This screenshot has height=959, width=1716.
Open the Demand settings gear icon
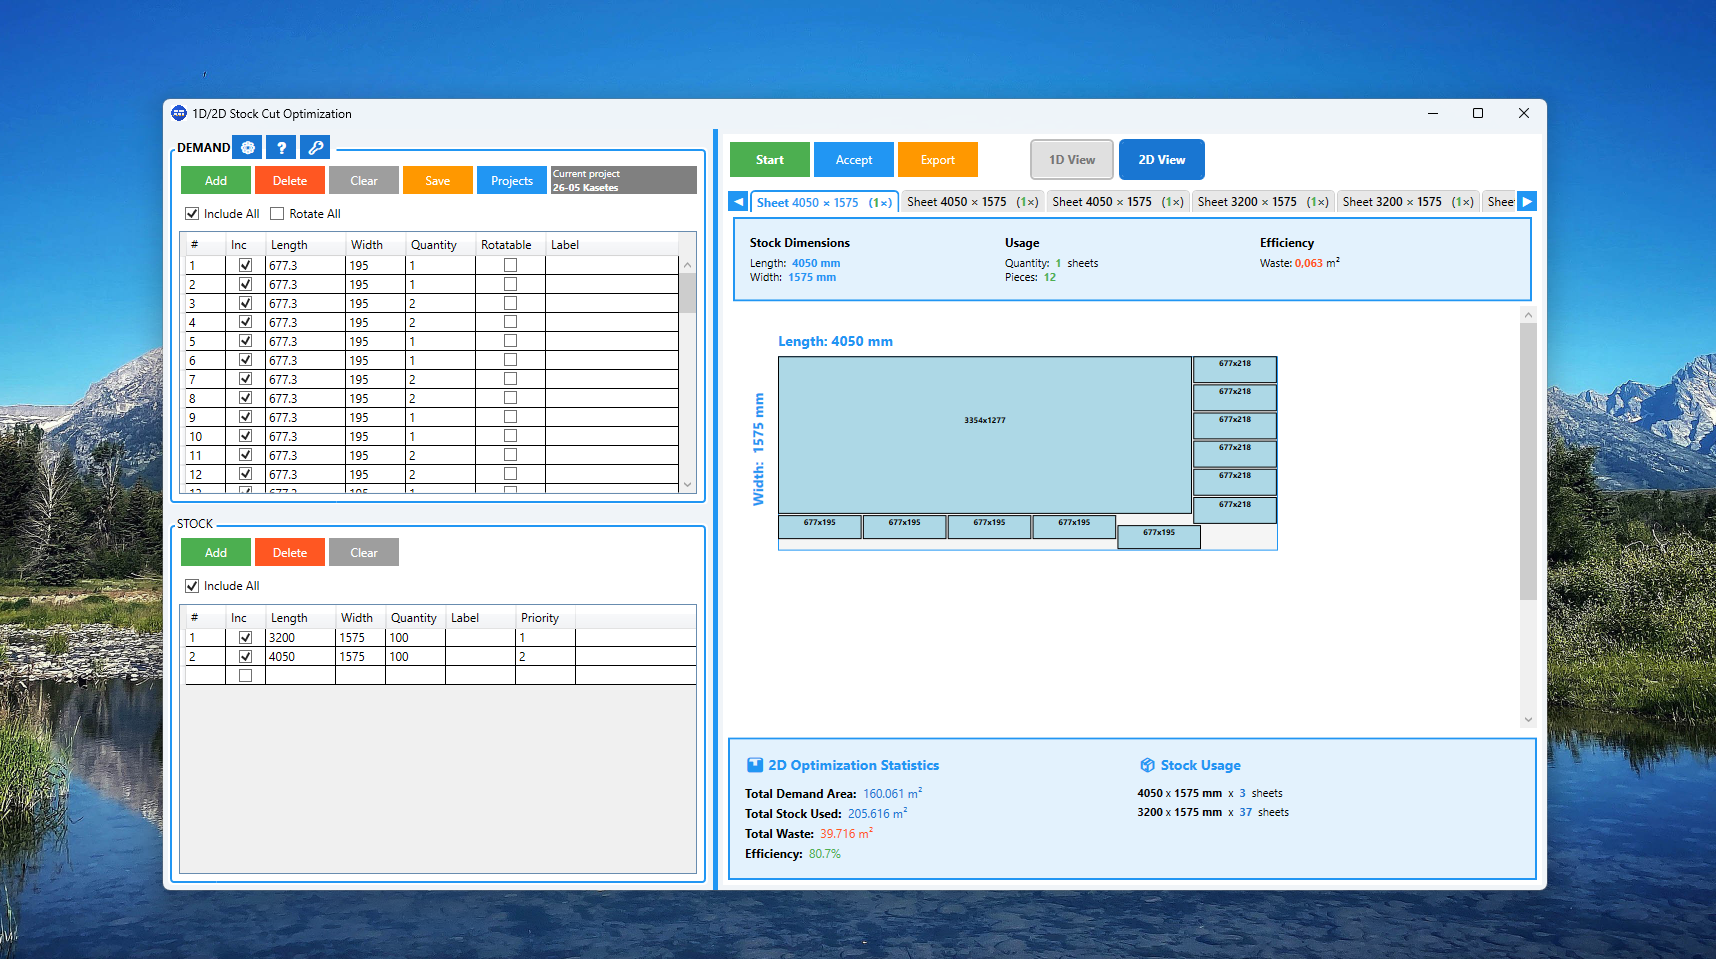[247, 147]
